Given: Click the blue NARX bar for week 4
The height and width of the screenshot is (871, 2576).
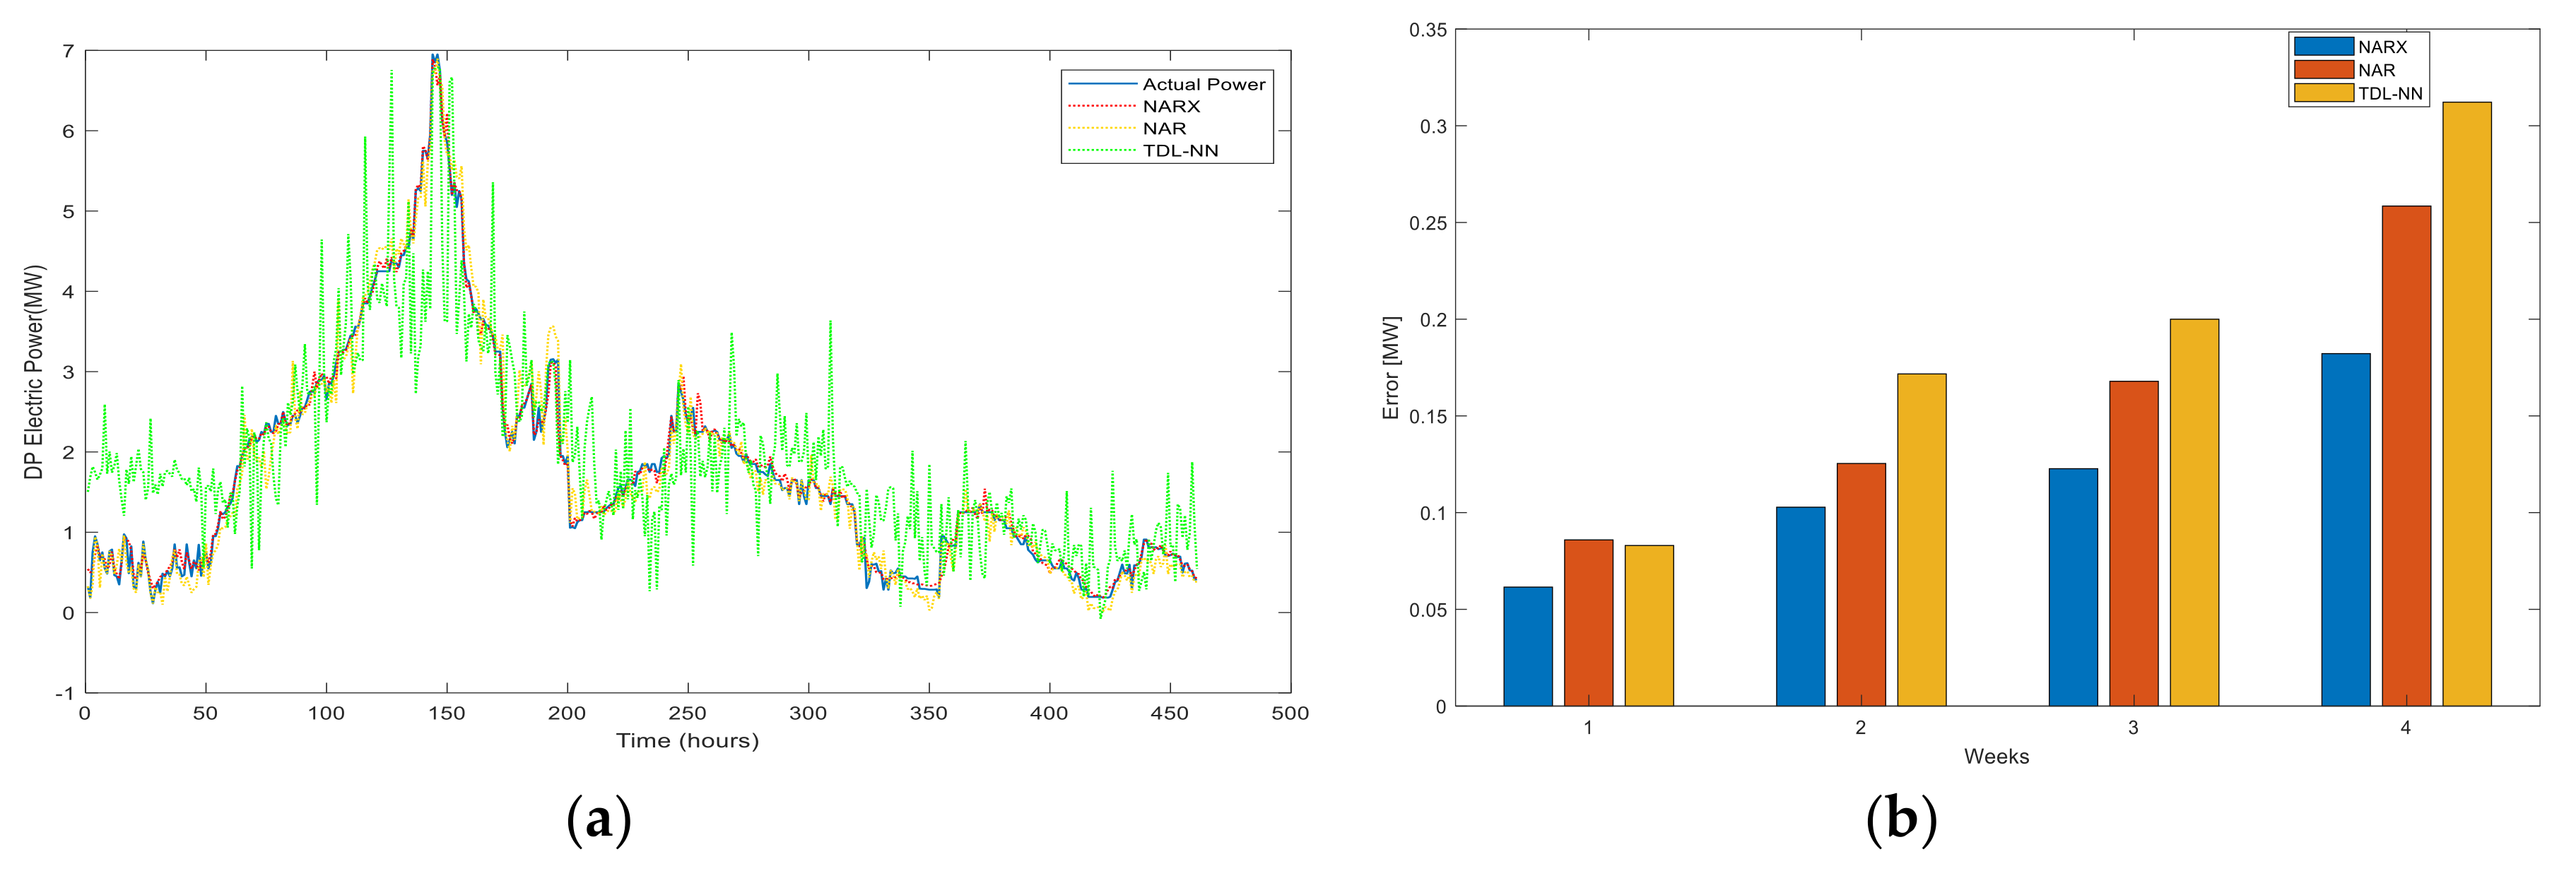Looking at the screenshot, I should (2345, 529).
